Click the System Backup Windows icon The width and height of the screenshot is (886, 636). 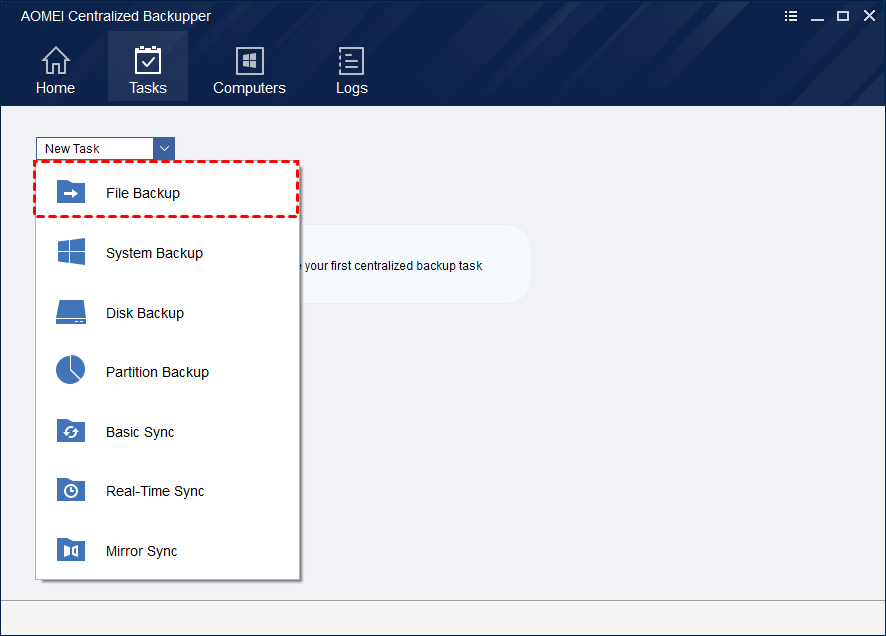pyautogui.click(x=71, y=251)
